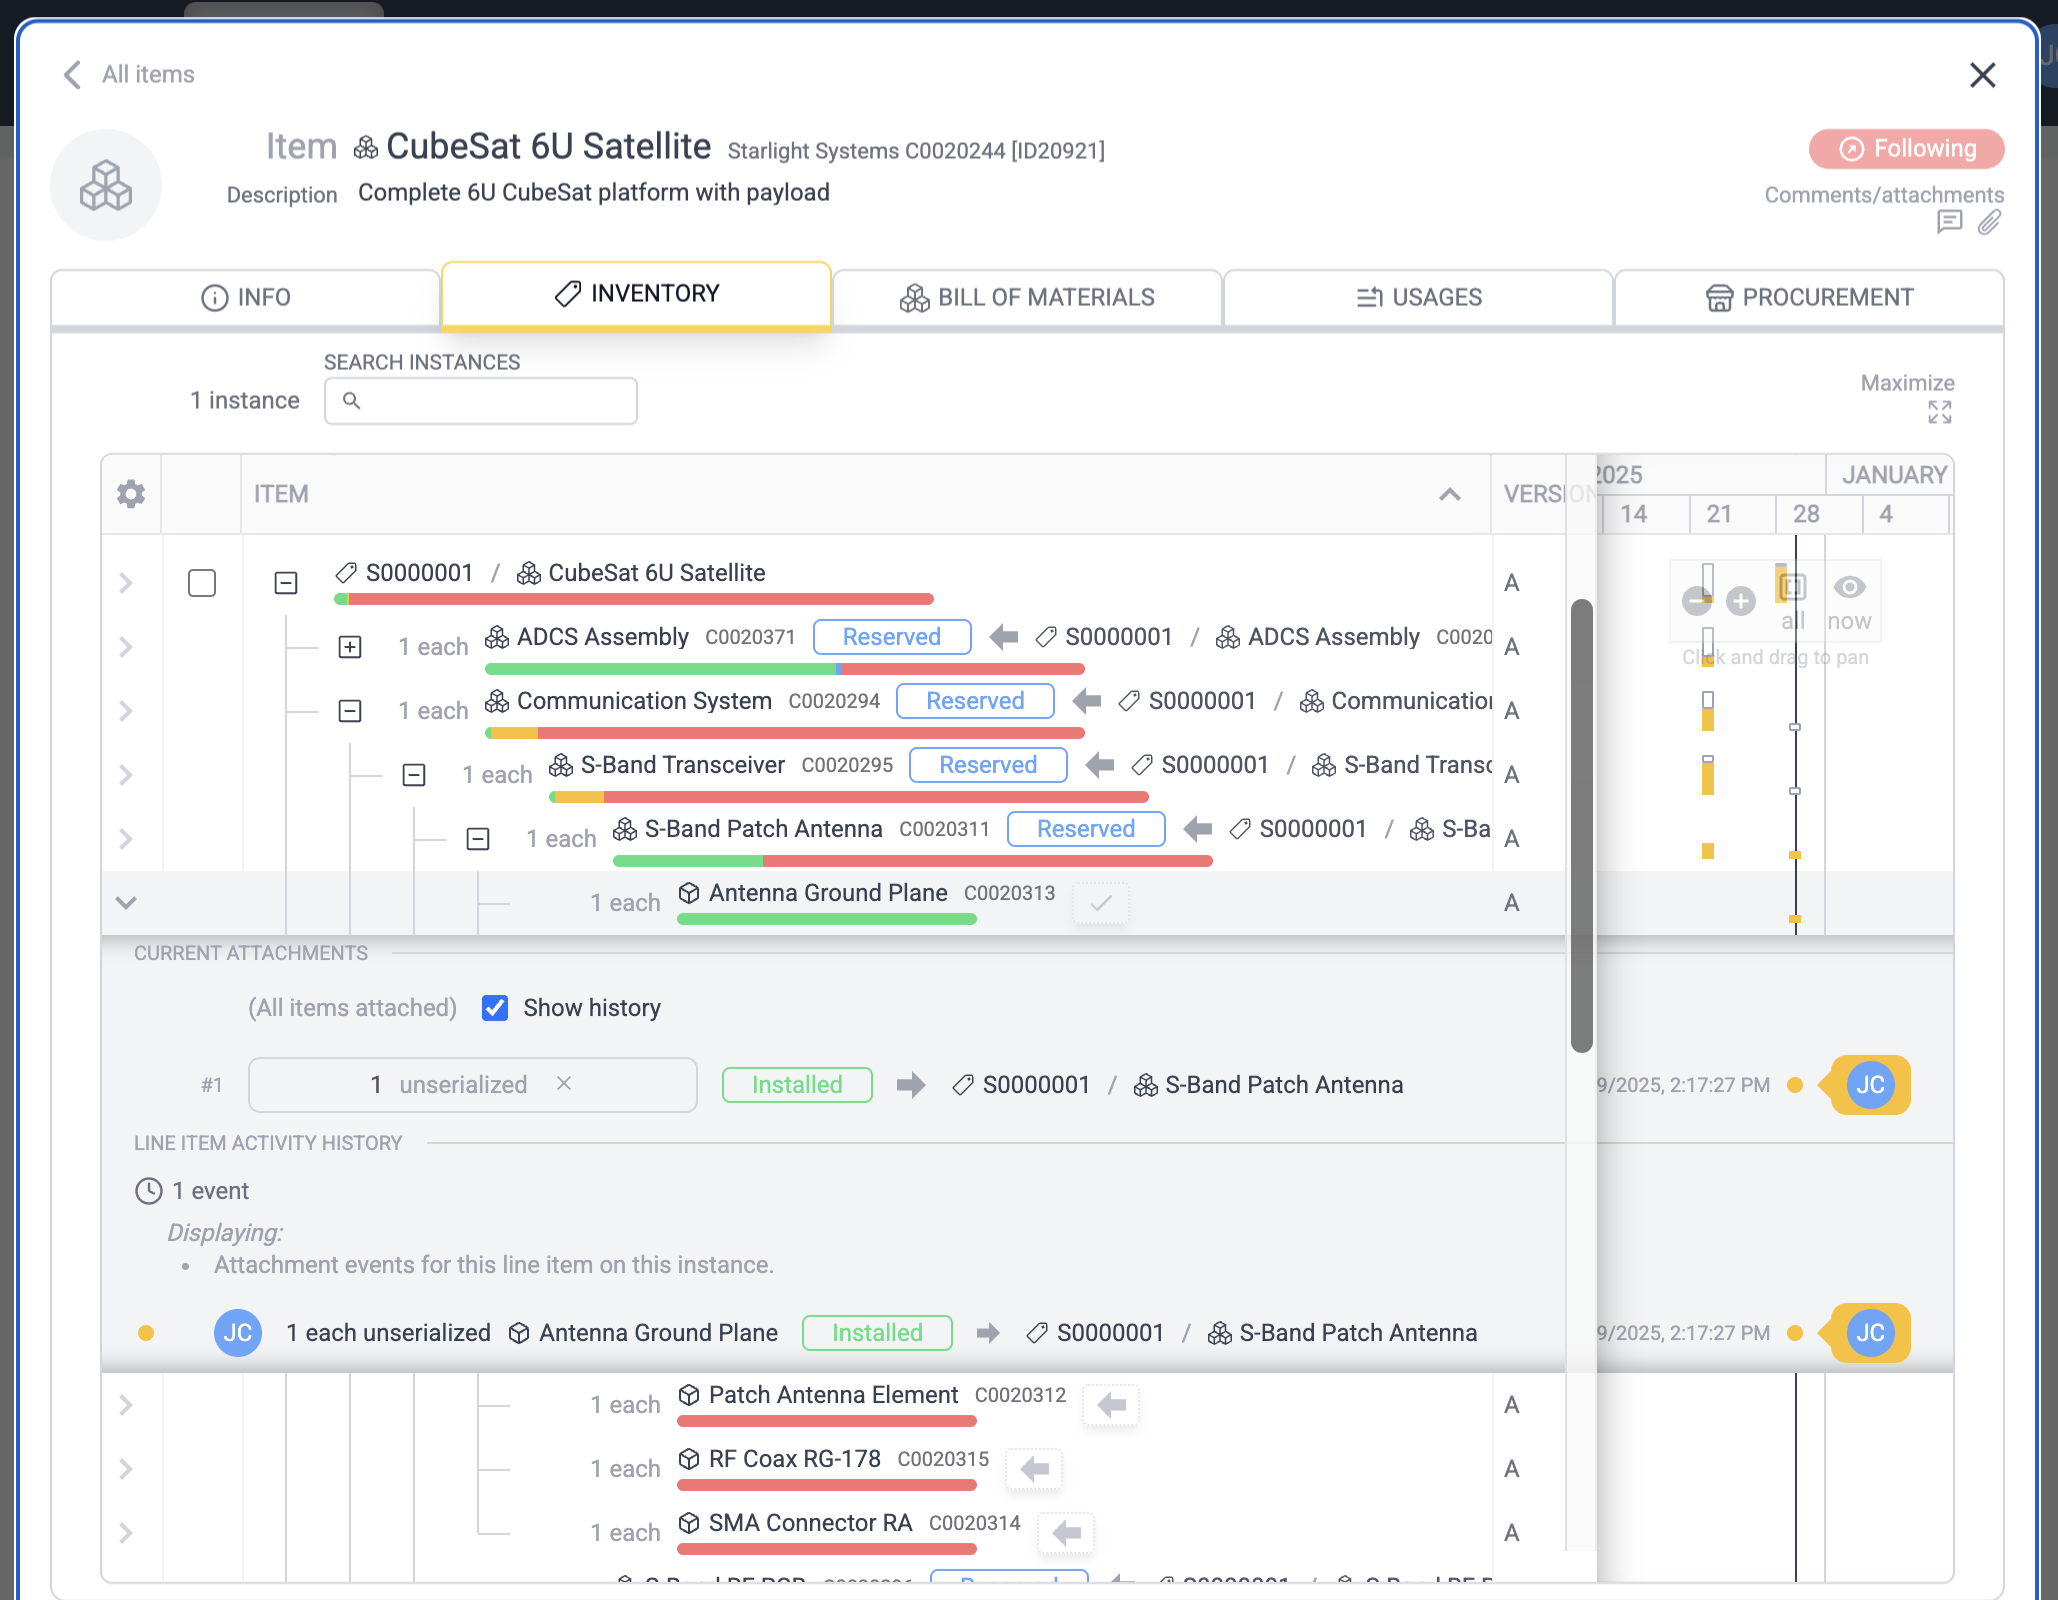The height and width of the screenshot is (1600, 2058).
Task: Jump timeline to current date via 'now' eye icon
Action: 1849,590
